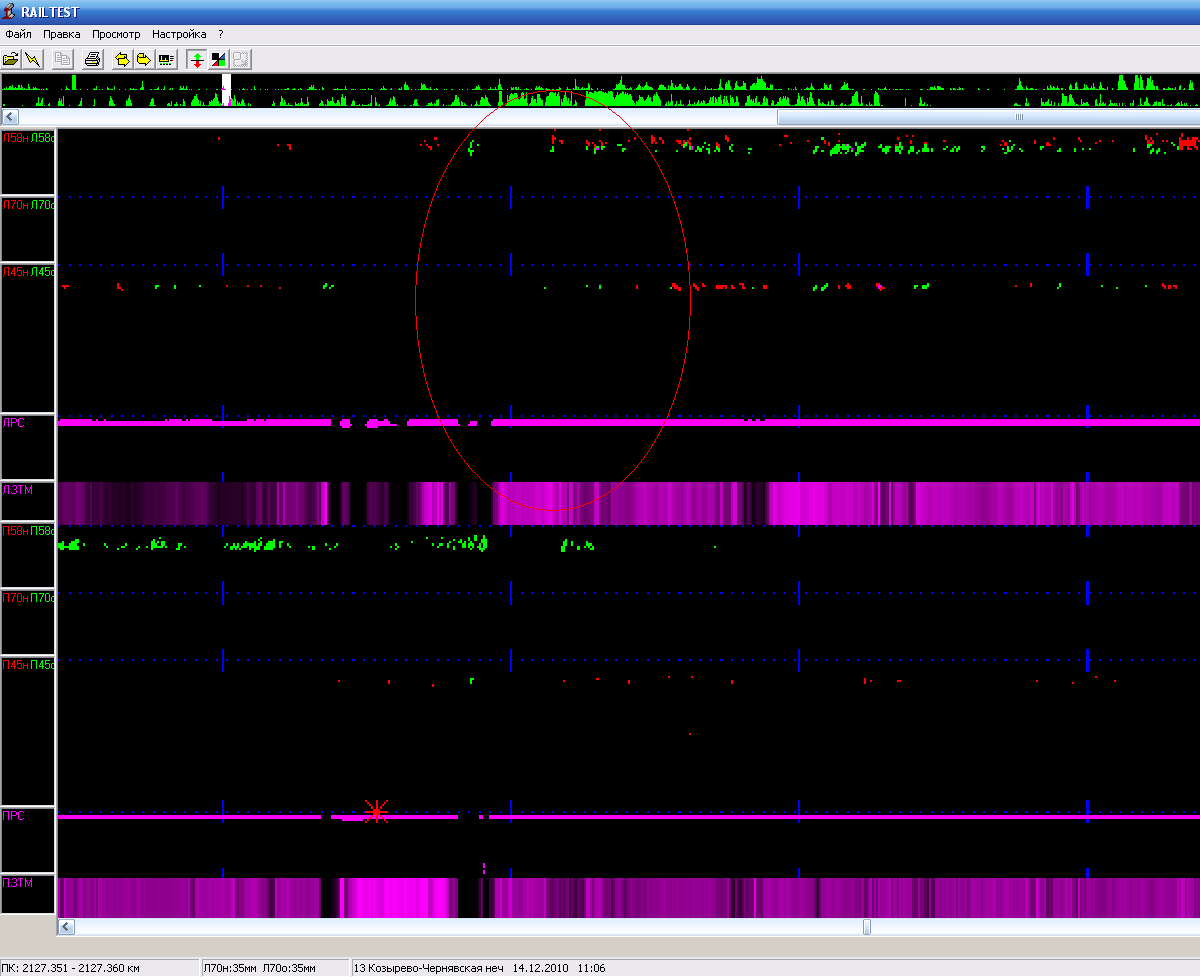1200x977 pixels.
Task: Click the printer icon in toolbar
Action: tap(93, 59)
